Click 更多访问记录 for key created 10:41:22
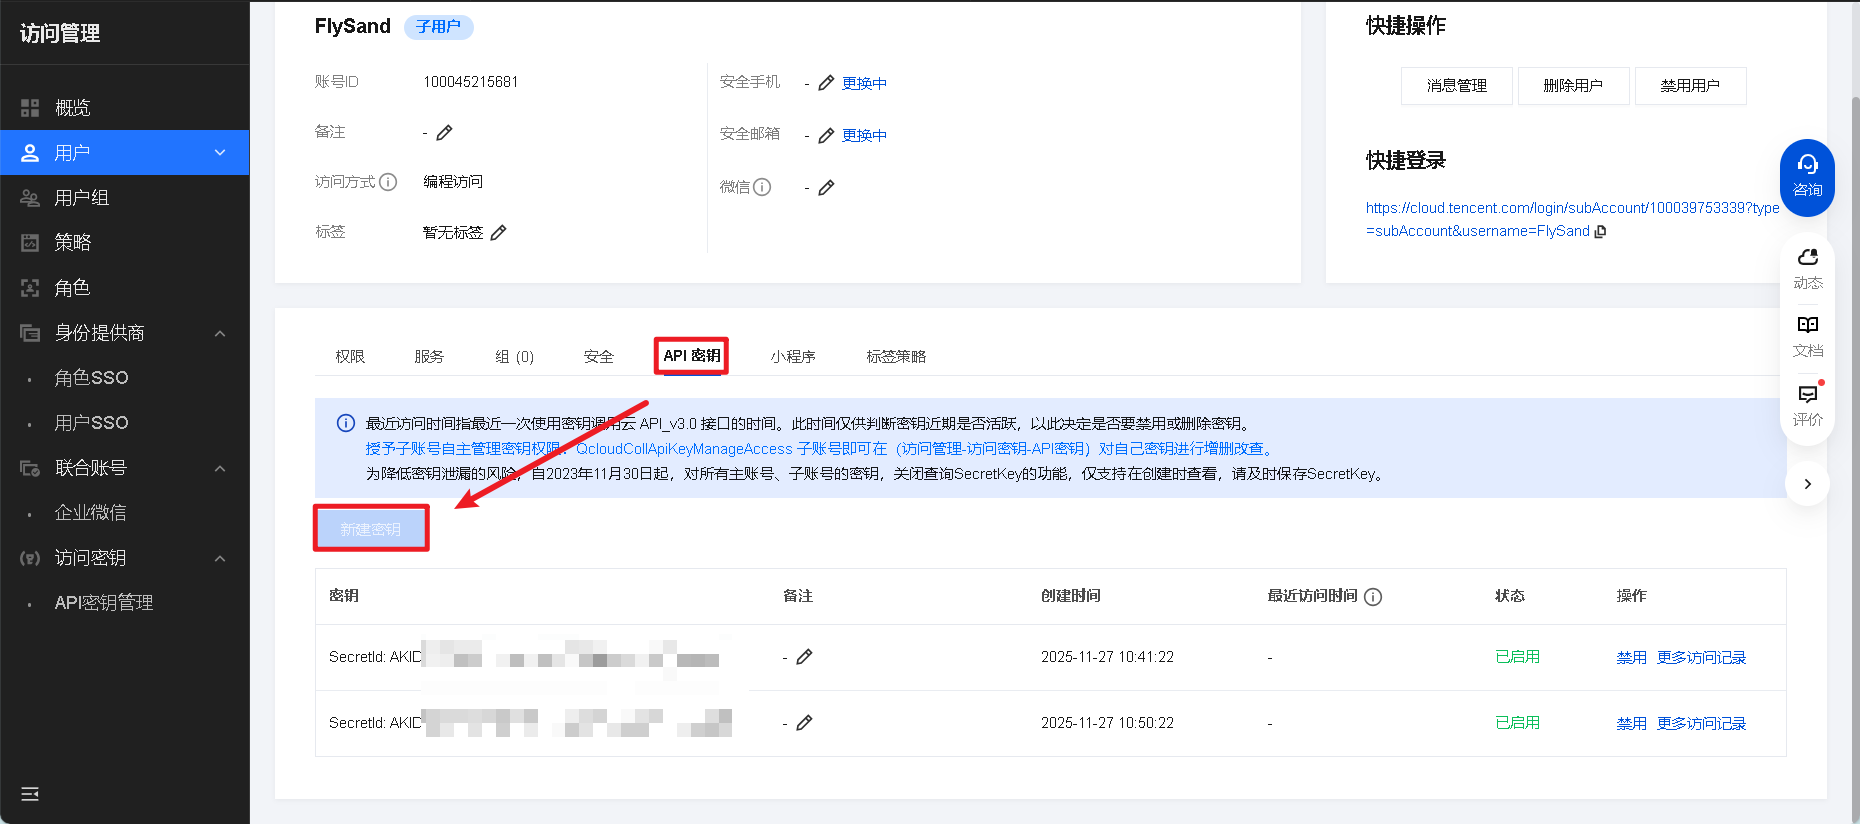The width and height of the screenshot is (1860, 824). point(1701,658)
